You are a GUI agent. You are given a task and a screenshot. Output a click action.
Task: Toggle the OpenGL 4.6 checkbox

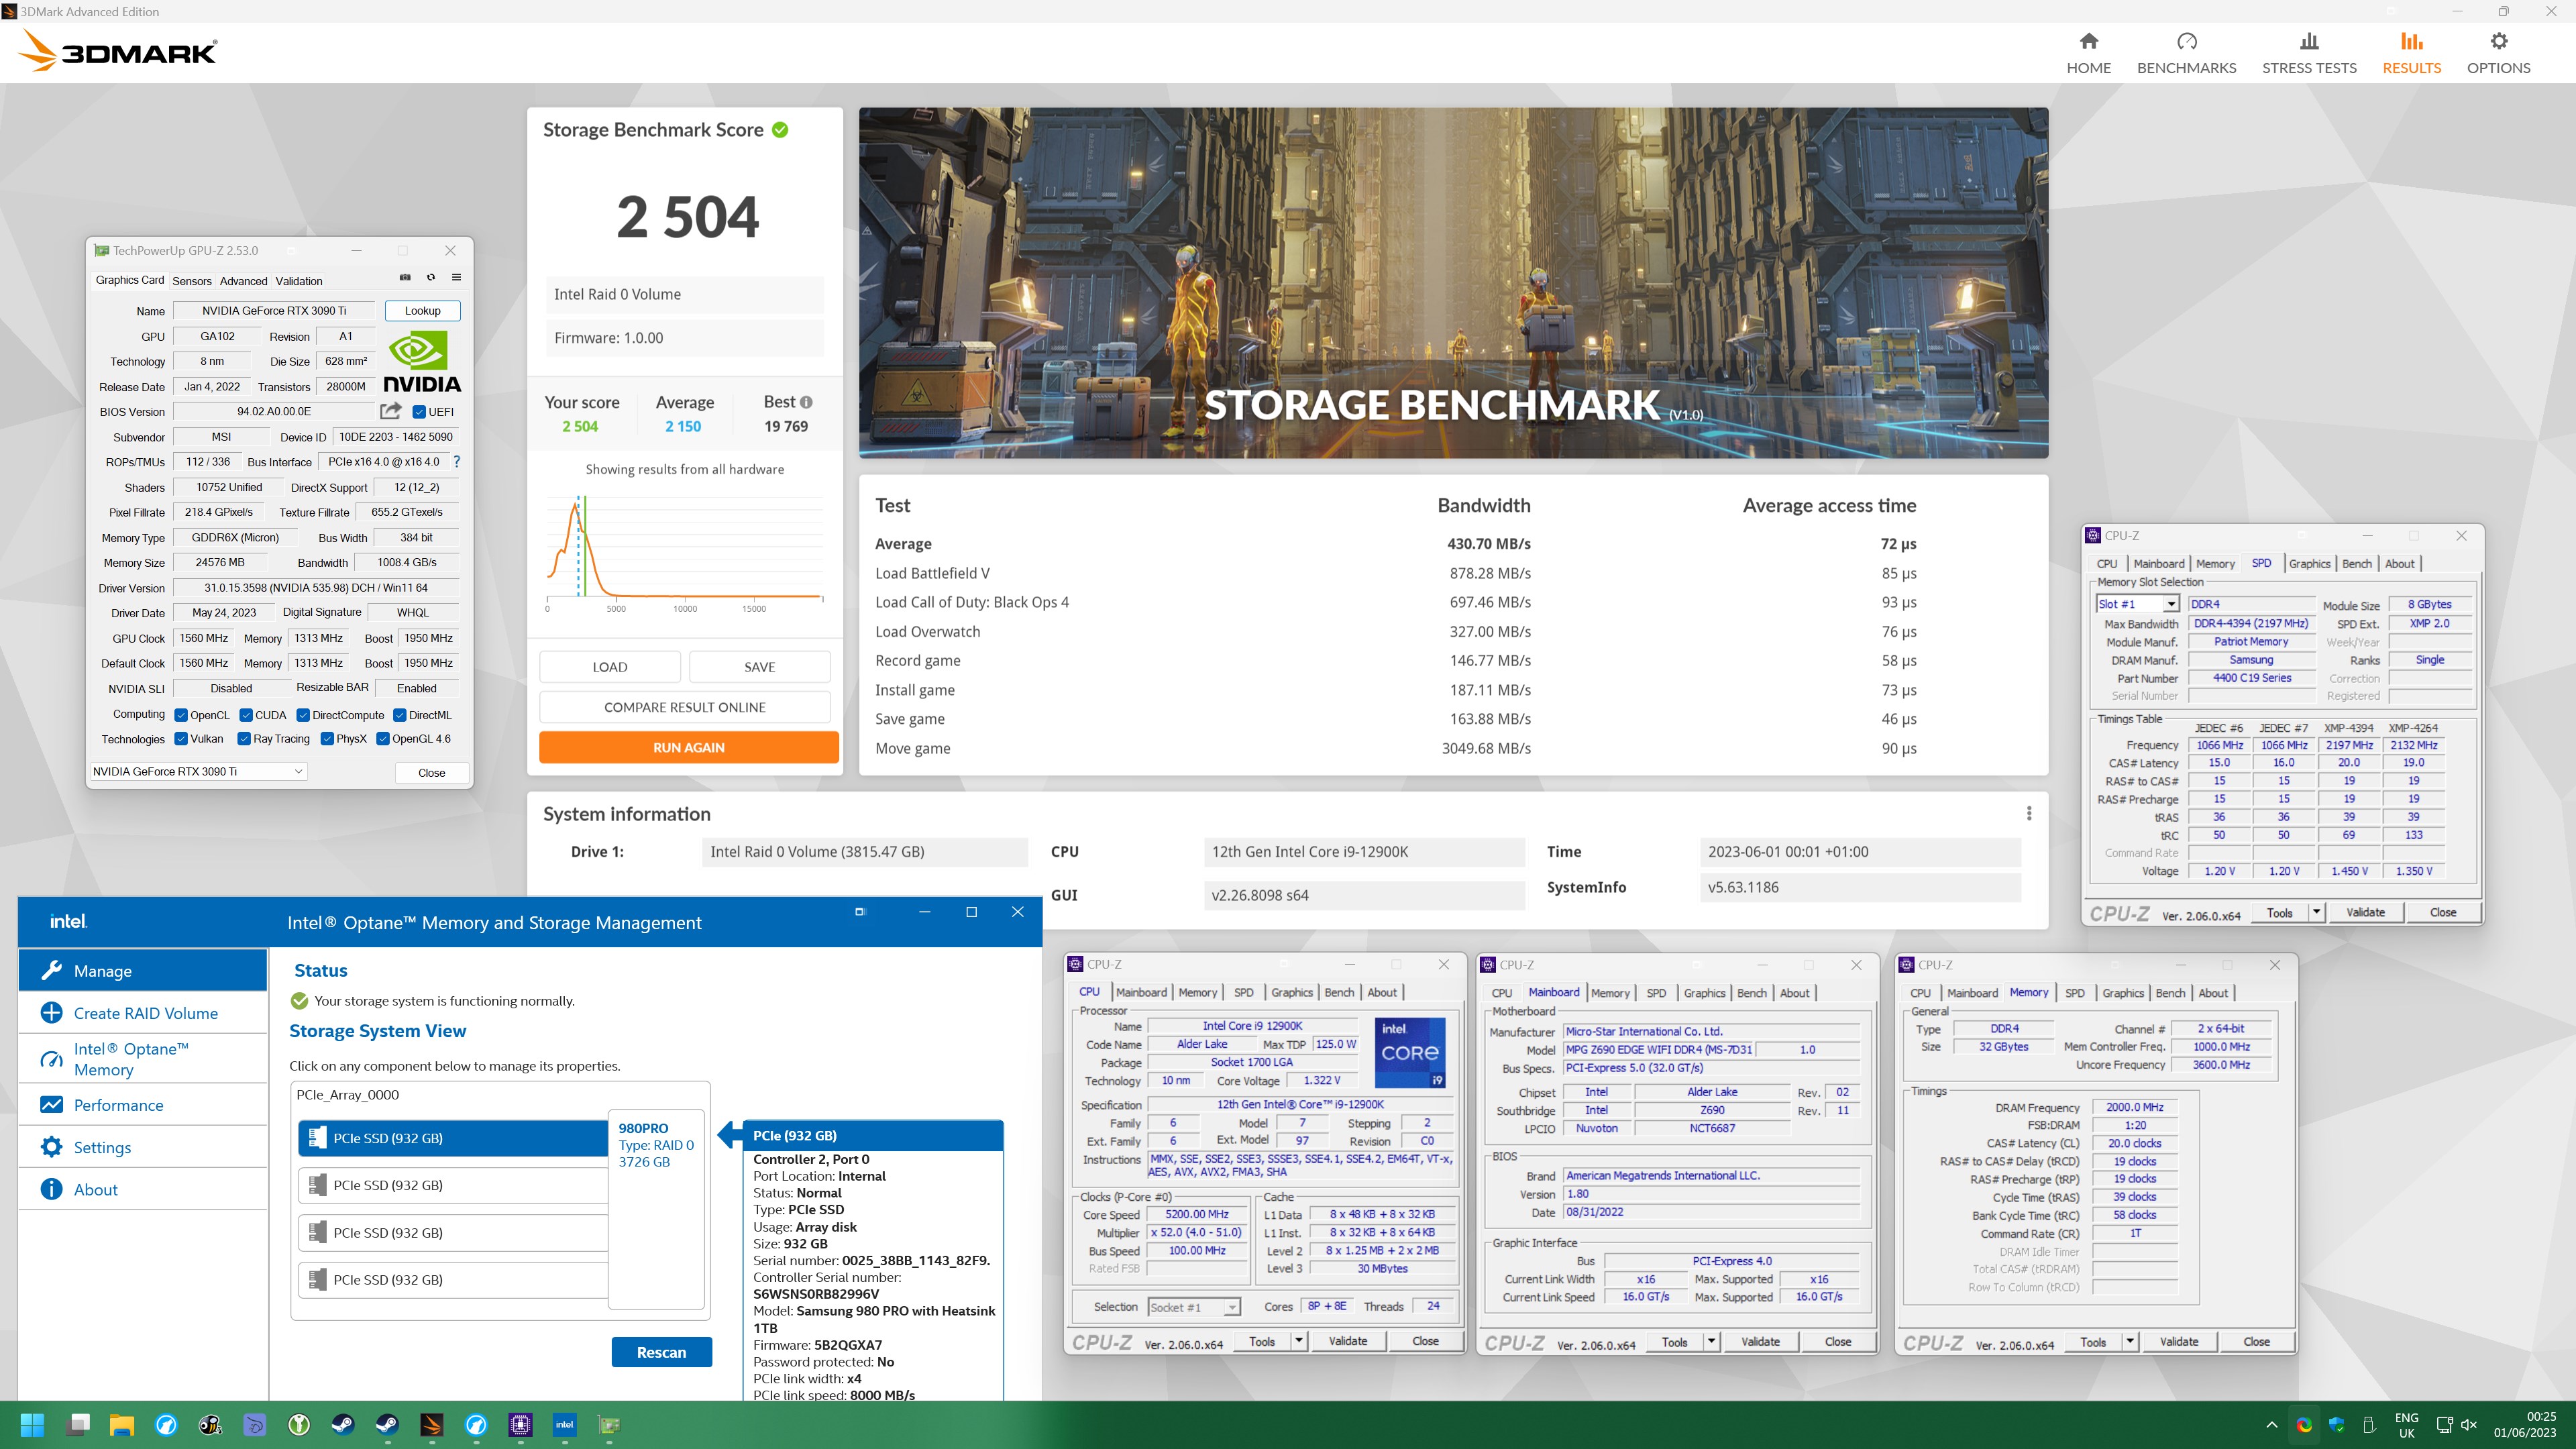(383, 739)
